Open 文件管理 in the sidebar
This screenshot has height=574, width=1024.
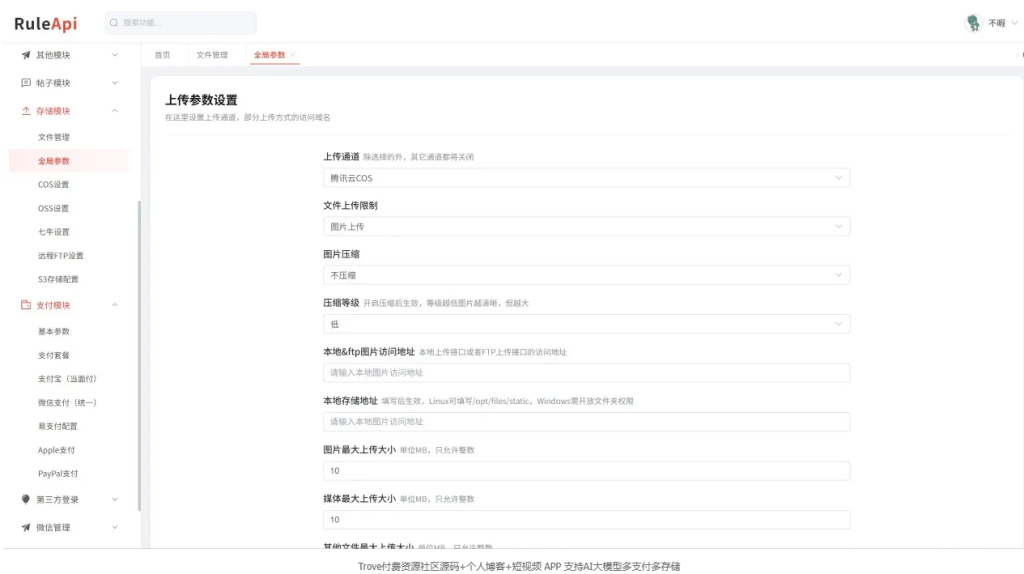click(x=54, y=137)
